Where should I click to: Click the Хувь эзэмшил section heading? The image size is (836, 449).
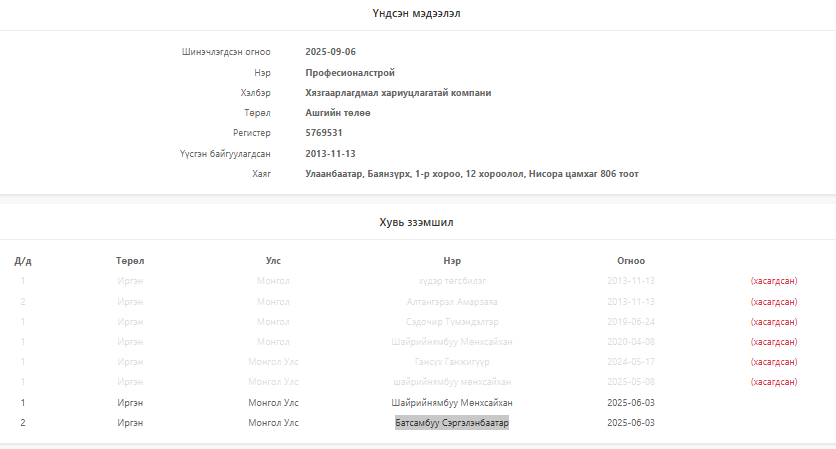tap(417, 221)
